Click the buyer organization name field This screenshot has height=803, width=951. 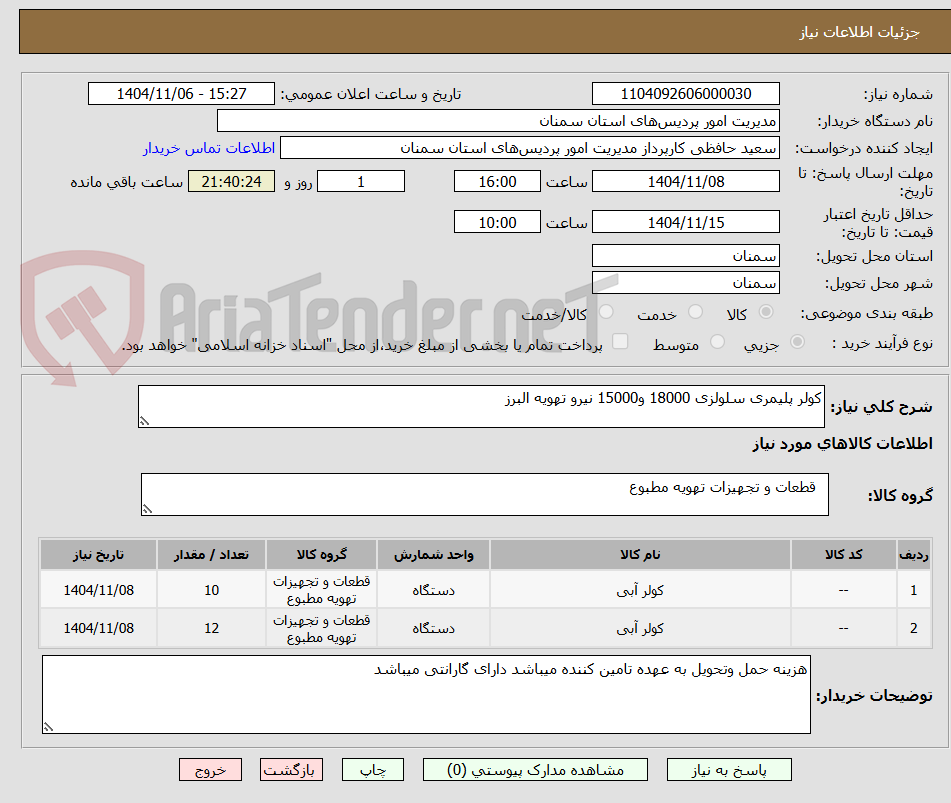(498, 121)
